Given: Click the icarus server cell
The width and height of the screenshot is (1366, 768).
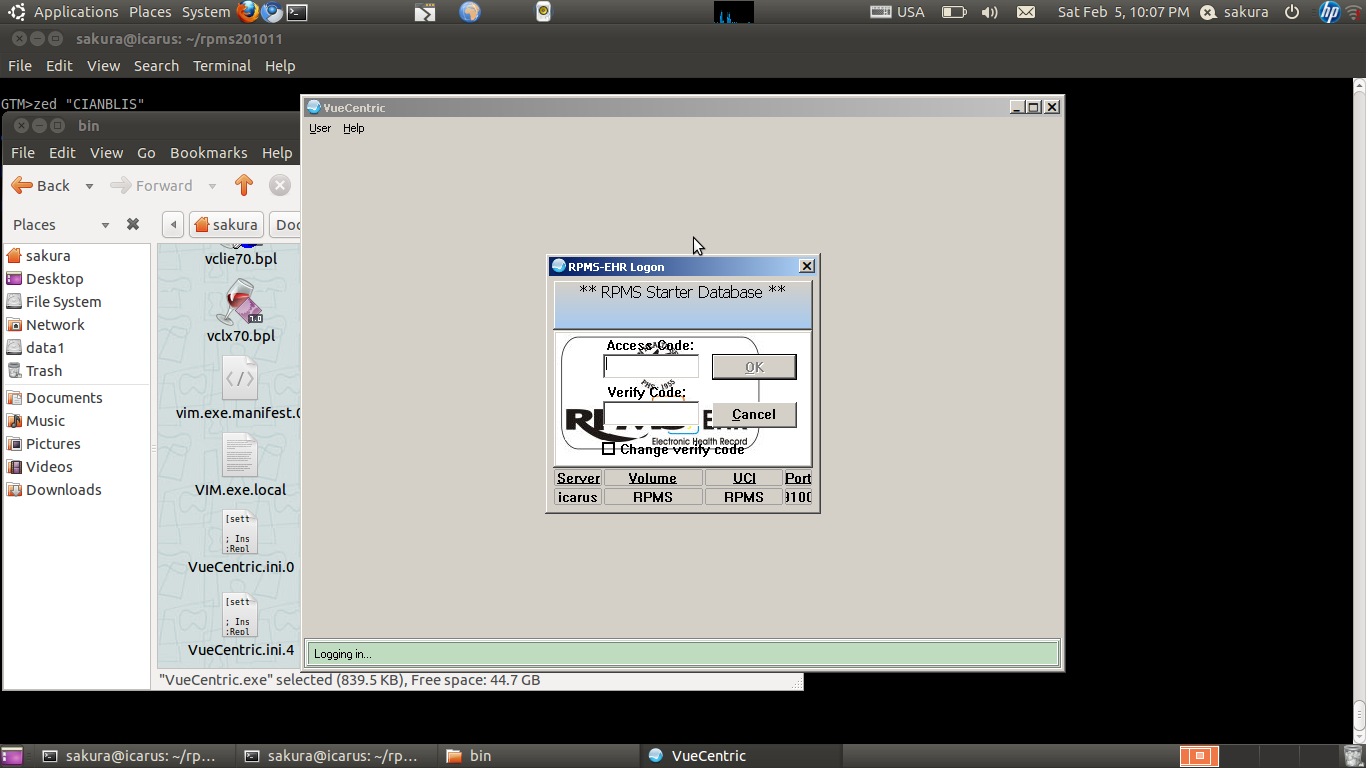Looking at the screenshot, I should pos(578,497).
